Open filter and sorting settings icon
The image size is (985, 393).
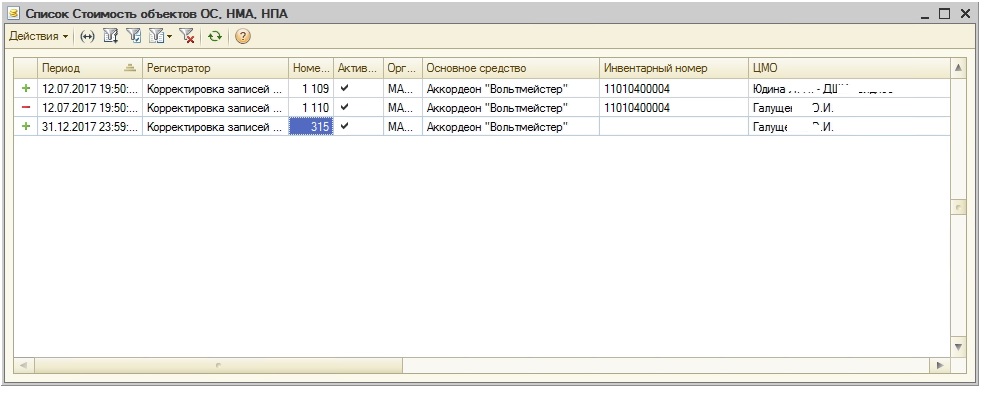point(111,36)
